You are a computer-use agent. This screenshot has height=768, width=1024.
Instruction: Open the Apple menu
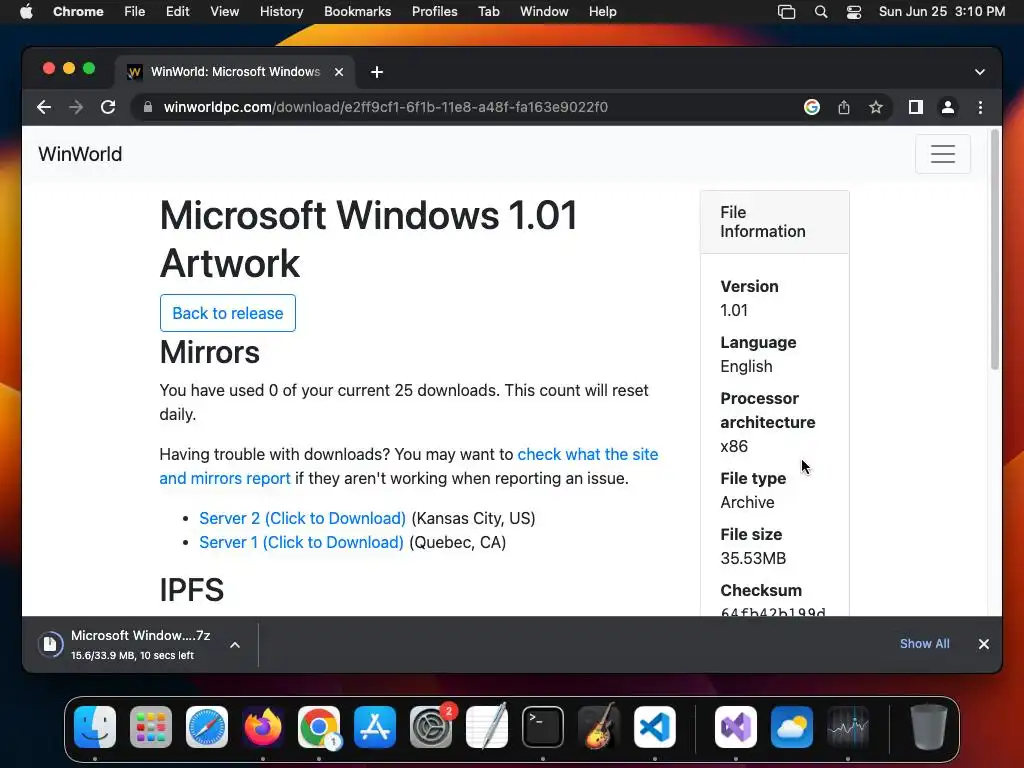click(26, 12)
